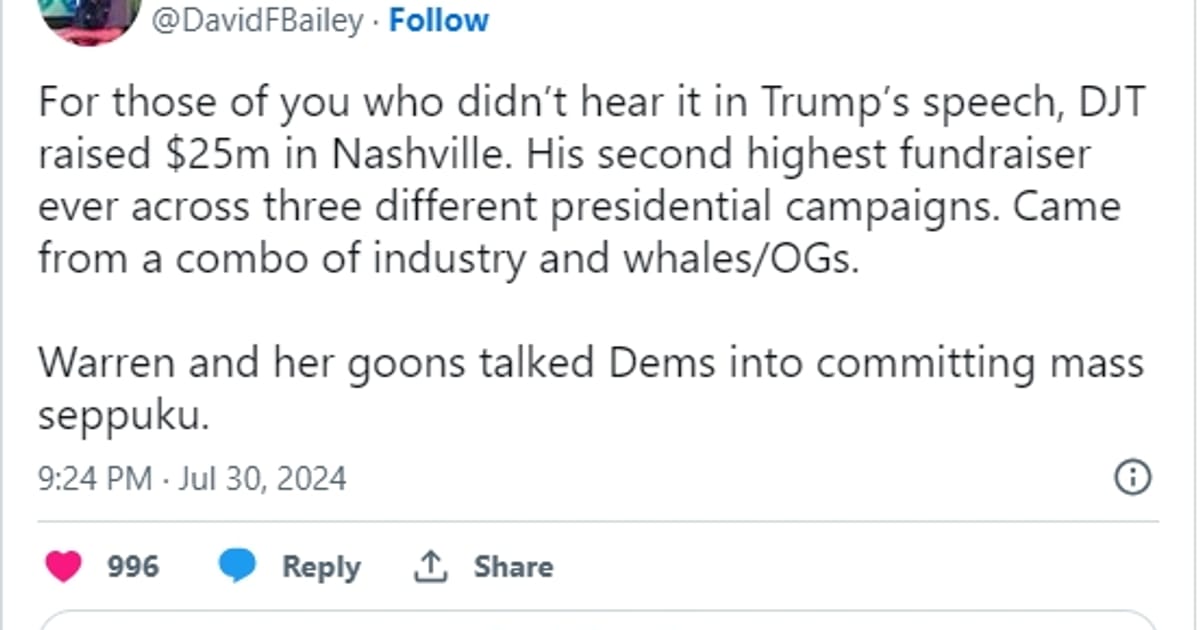Click the word 'seppuku.' in the tweet

(124, 415)
